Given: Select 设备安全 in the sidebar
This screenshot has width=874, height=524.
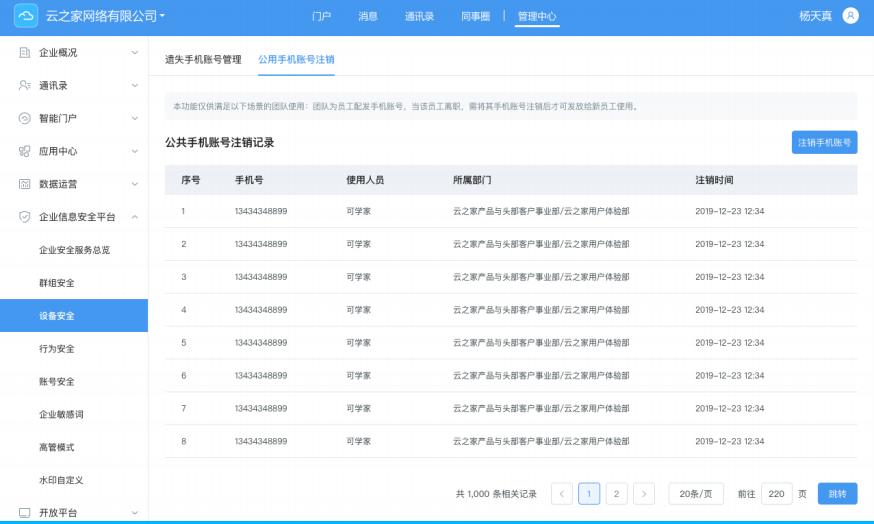Looking at the screenshot, I should (74, 316).
